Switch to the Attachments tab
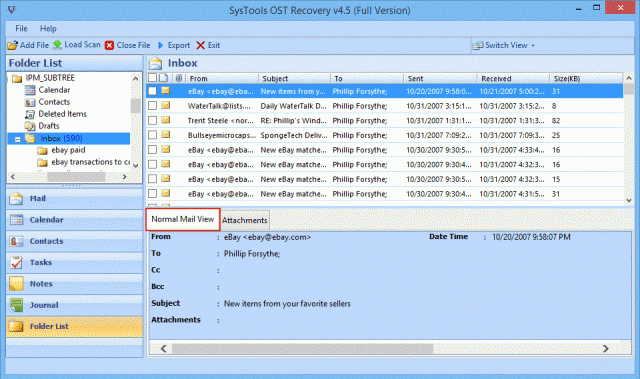640x379 pixels. point(244,220)
